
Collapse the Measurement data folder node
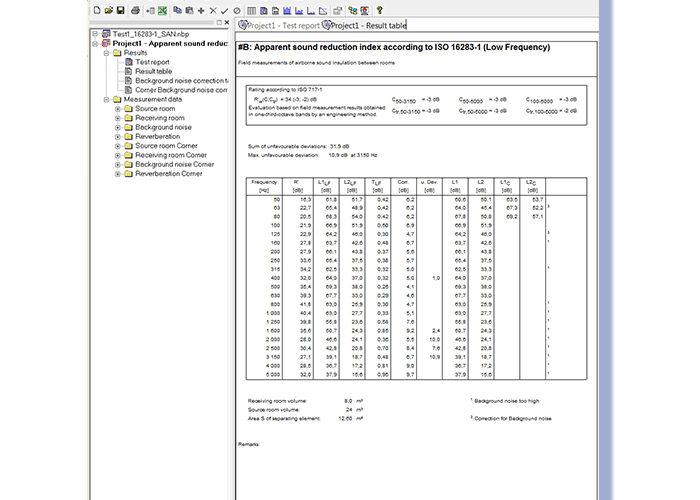[x=106, y=99]
